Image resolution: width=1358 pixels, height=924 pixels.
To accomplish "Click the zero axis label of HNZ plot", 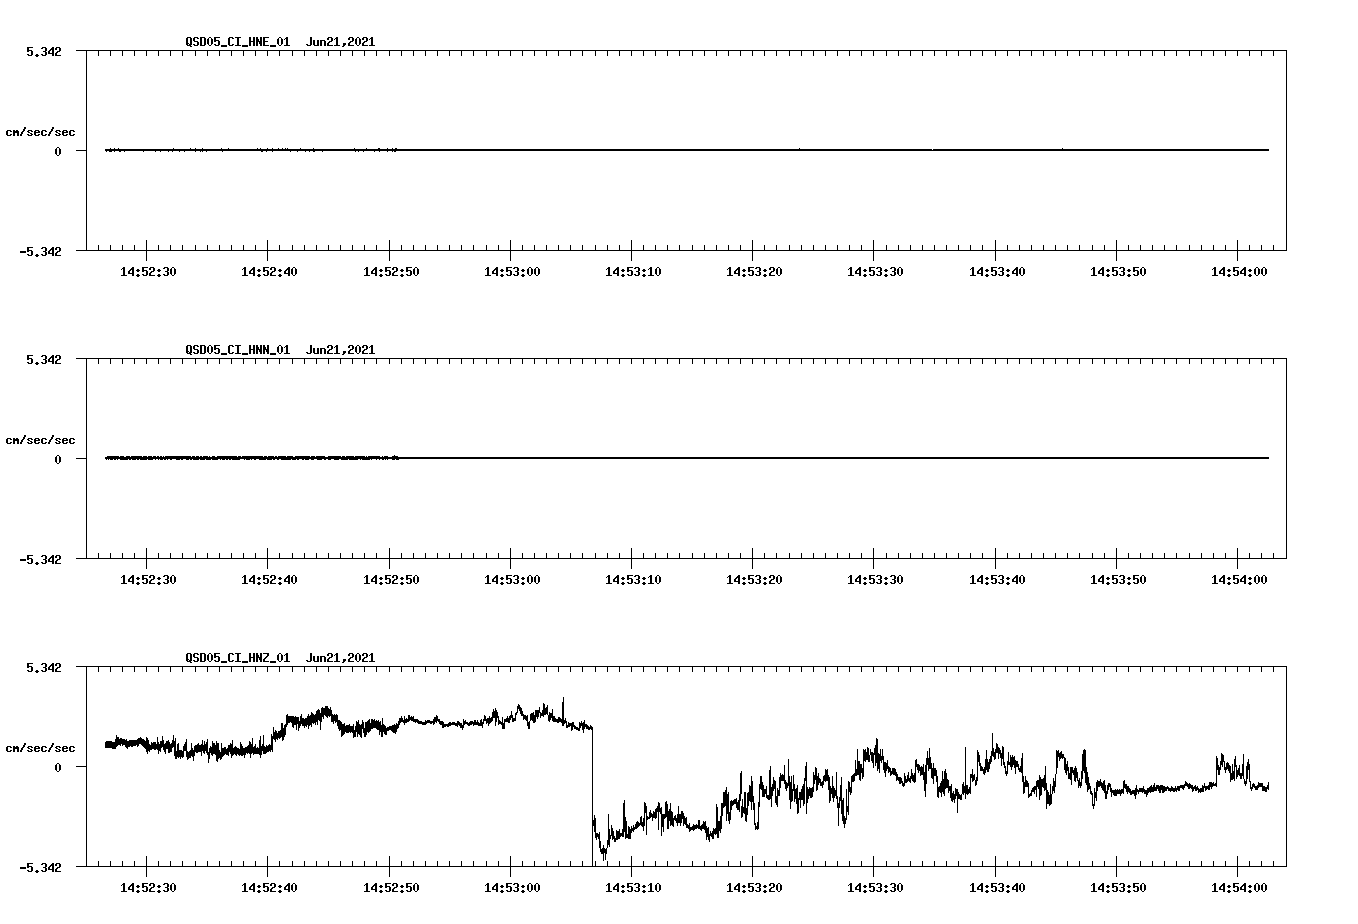I will pos(58,767).
